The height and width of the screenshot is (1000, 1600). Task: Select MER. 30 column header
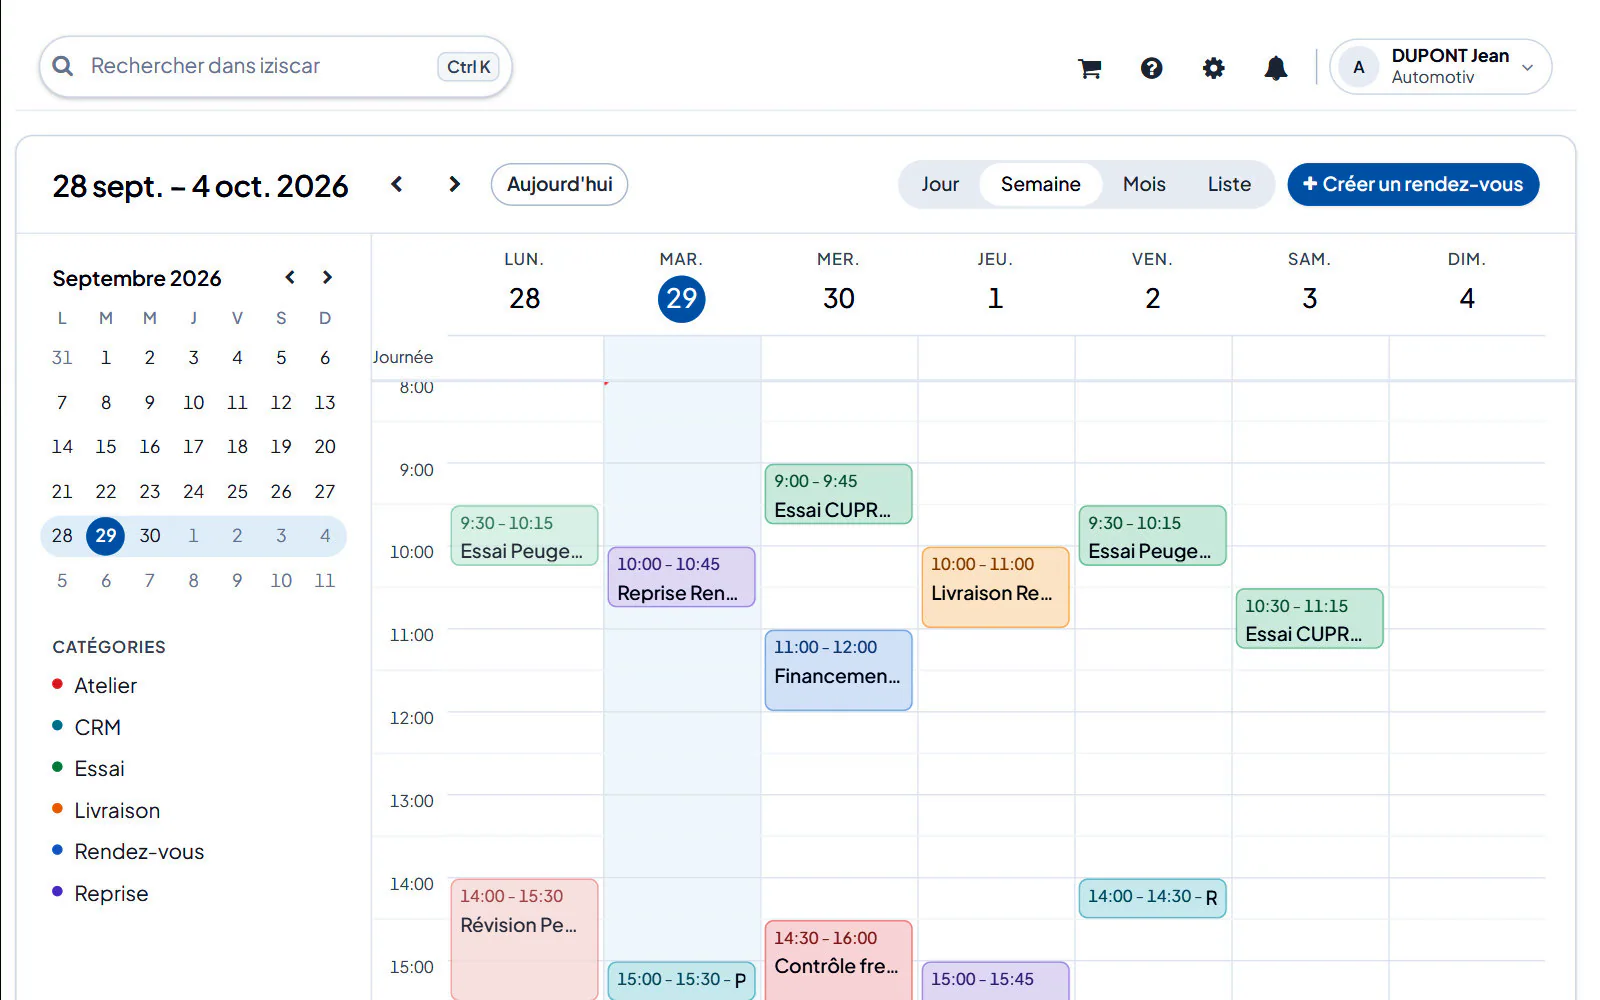[x=838, y=284]
